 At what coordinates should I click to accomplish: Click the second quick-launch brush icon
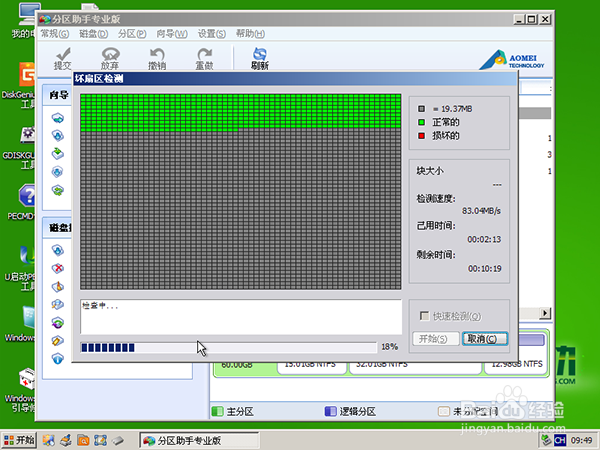pyautogui.click(x=66, y=440)
